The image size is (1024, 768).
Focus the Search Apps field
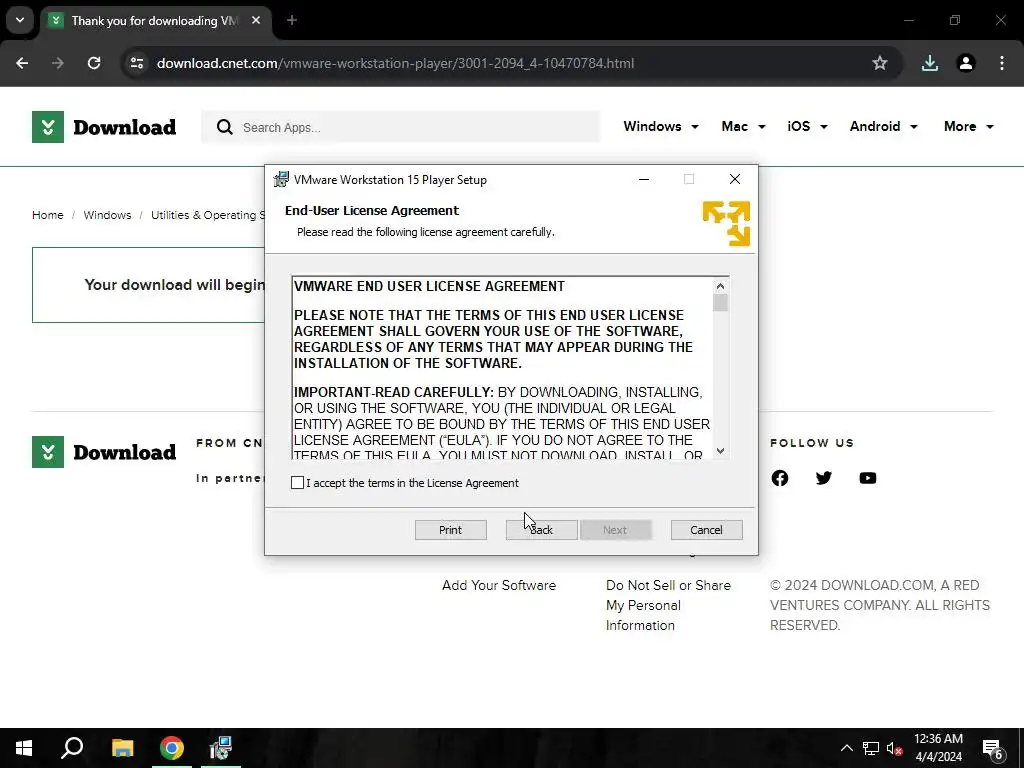pyautogui.click(x=400, y=127)
